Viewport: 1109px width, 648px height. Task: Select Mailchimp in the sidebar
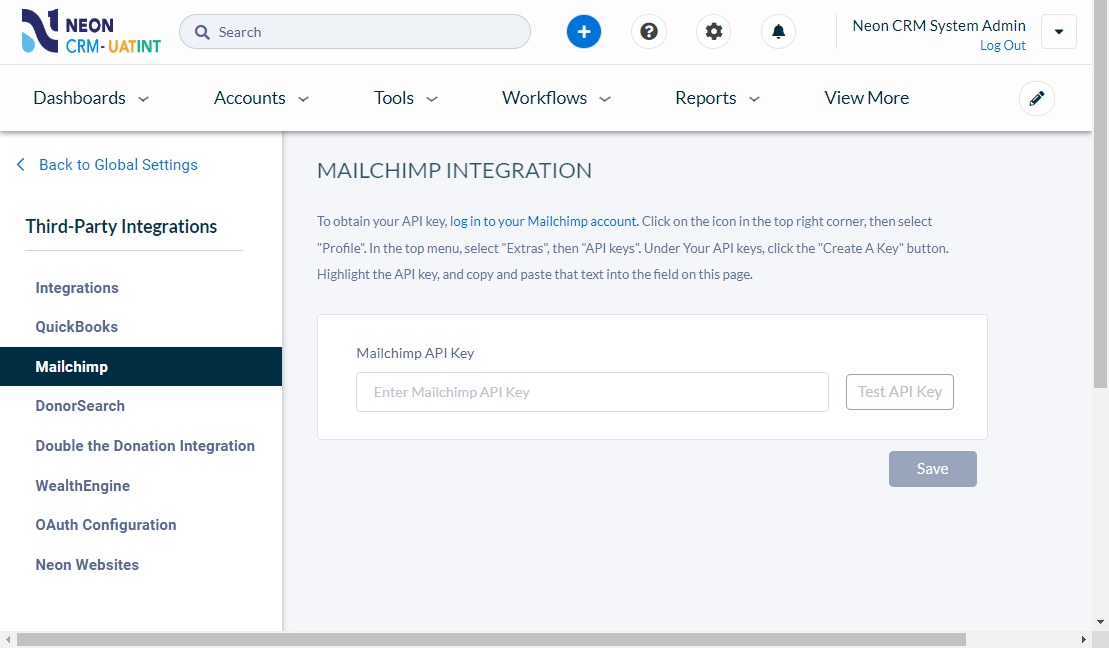click(x=141, y=366)
